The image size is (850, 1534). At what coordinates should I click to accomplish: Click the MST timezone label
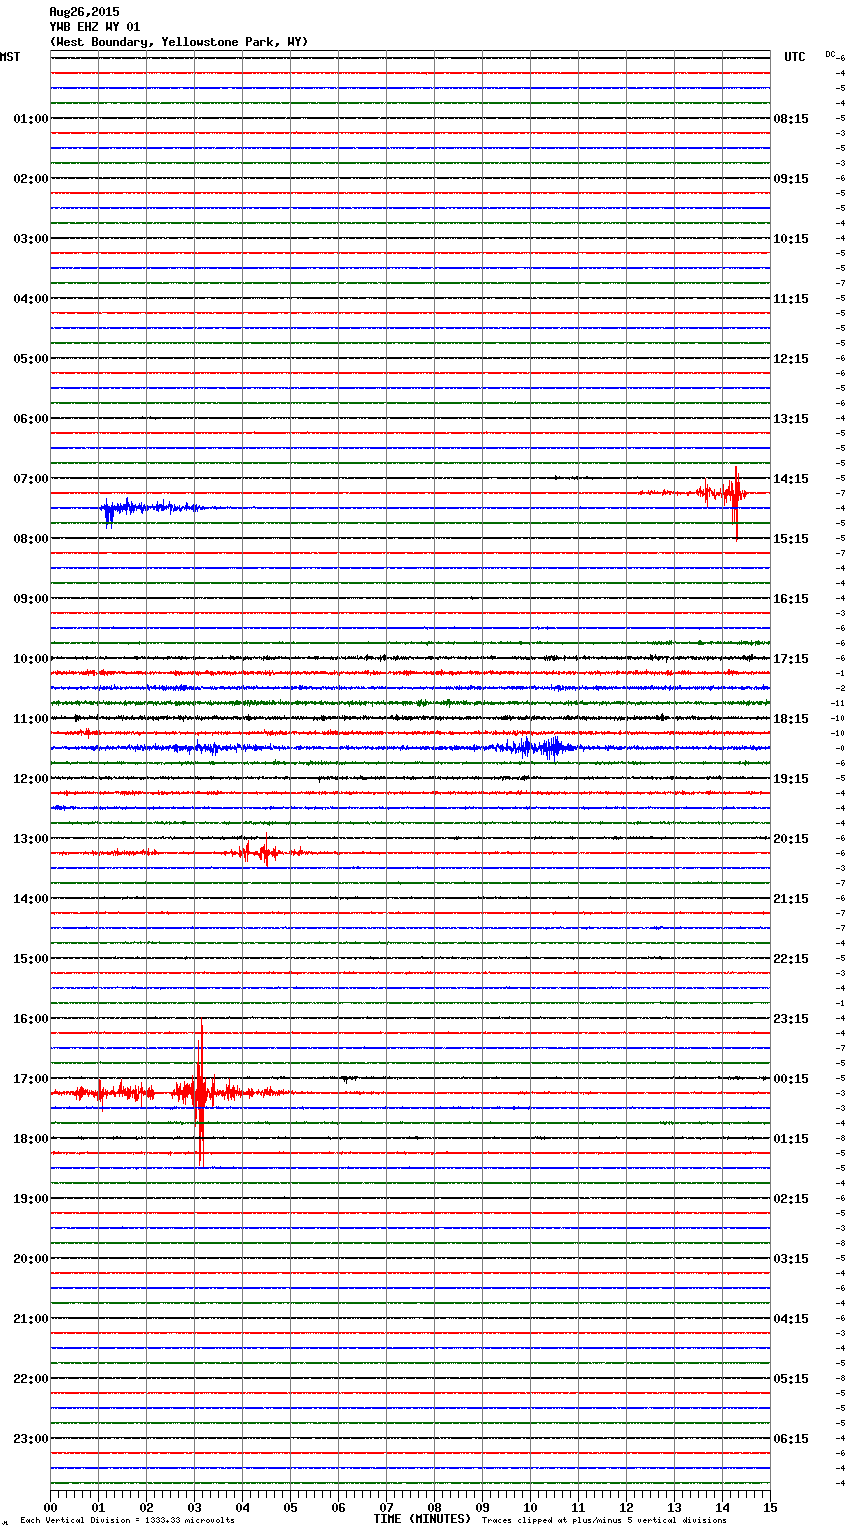pyautogui.click(x=10, y=57)
